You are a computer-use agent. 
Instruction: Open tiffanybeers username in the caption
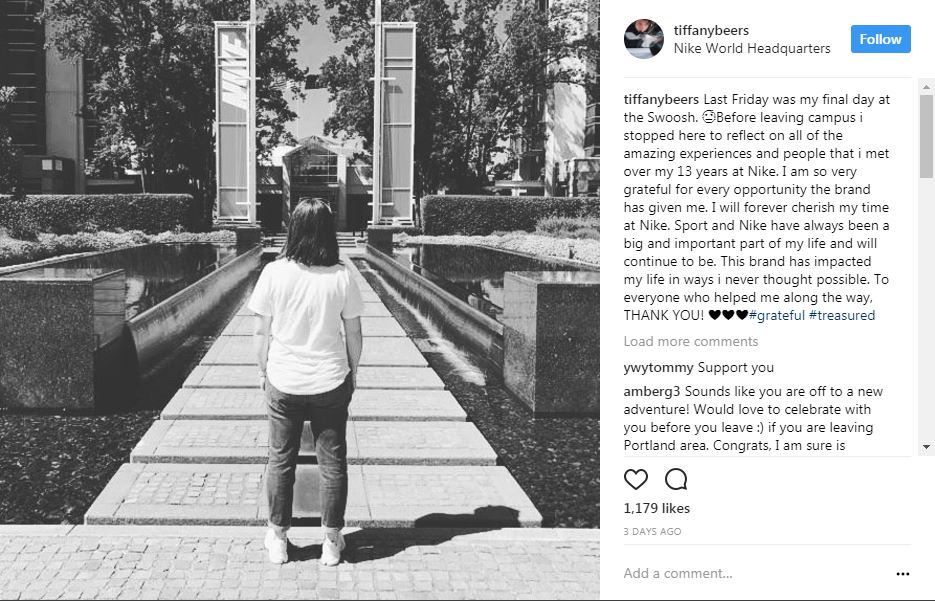tap(661, 100)
